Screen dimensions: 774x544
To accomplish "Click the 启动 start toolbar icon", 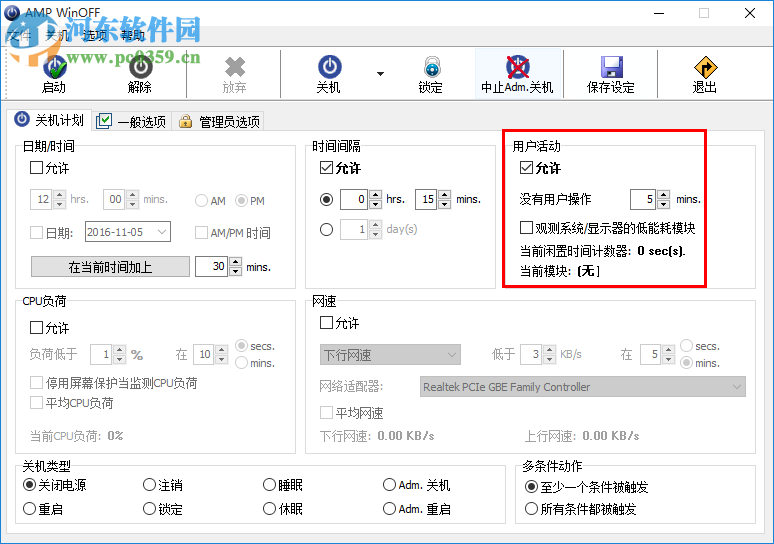I will [54, 68].
